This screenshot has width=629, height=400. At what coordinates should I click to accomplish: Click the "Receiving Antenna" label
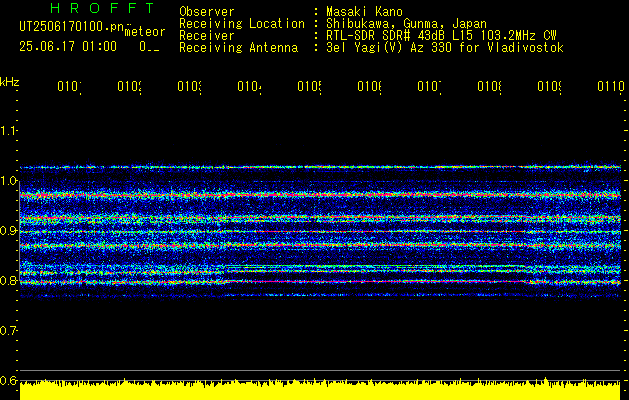238,48
